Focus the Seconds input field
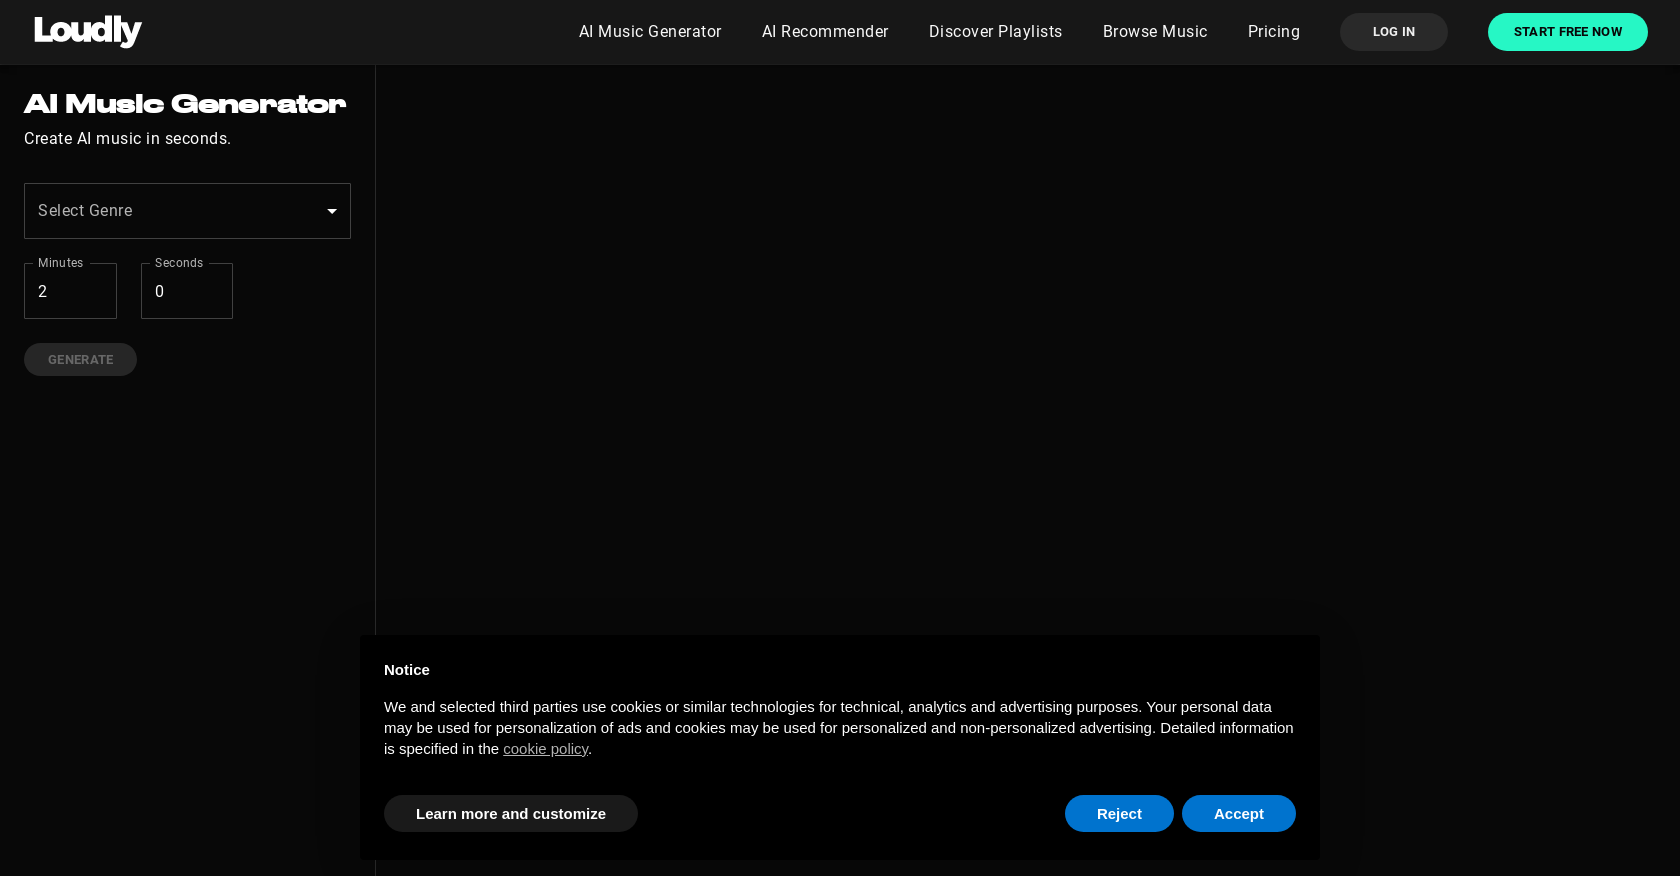The image size is (1680, 876). point(187,292)
